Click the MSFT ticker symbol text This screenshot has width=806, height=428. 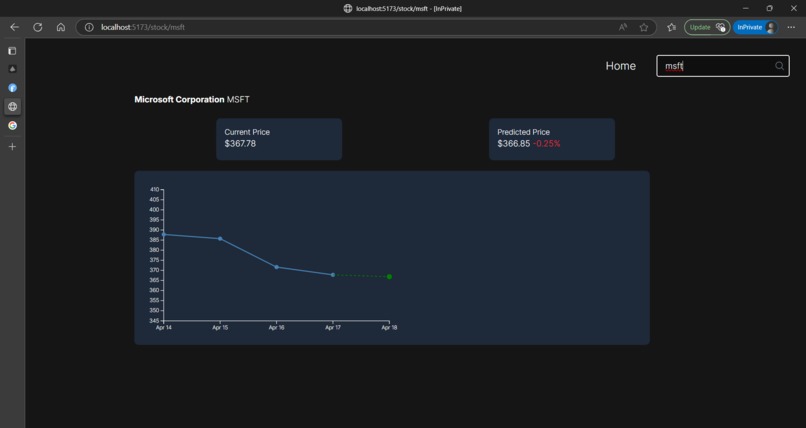coord(238,99)
